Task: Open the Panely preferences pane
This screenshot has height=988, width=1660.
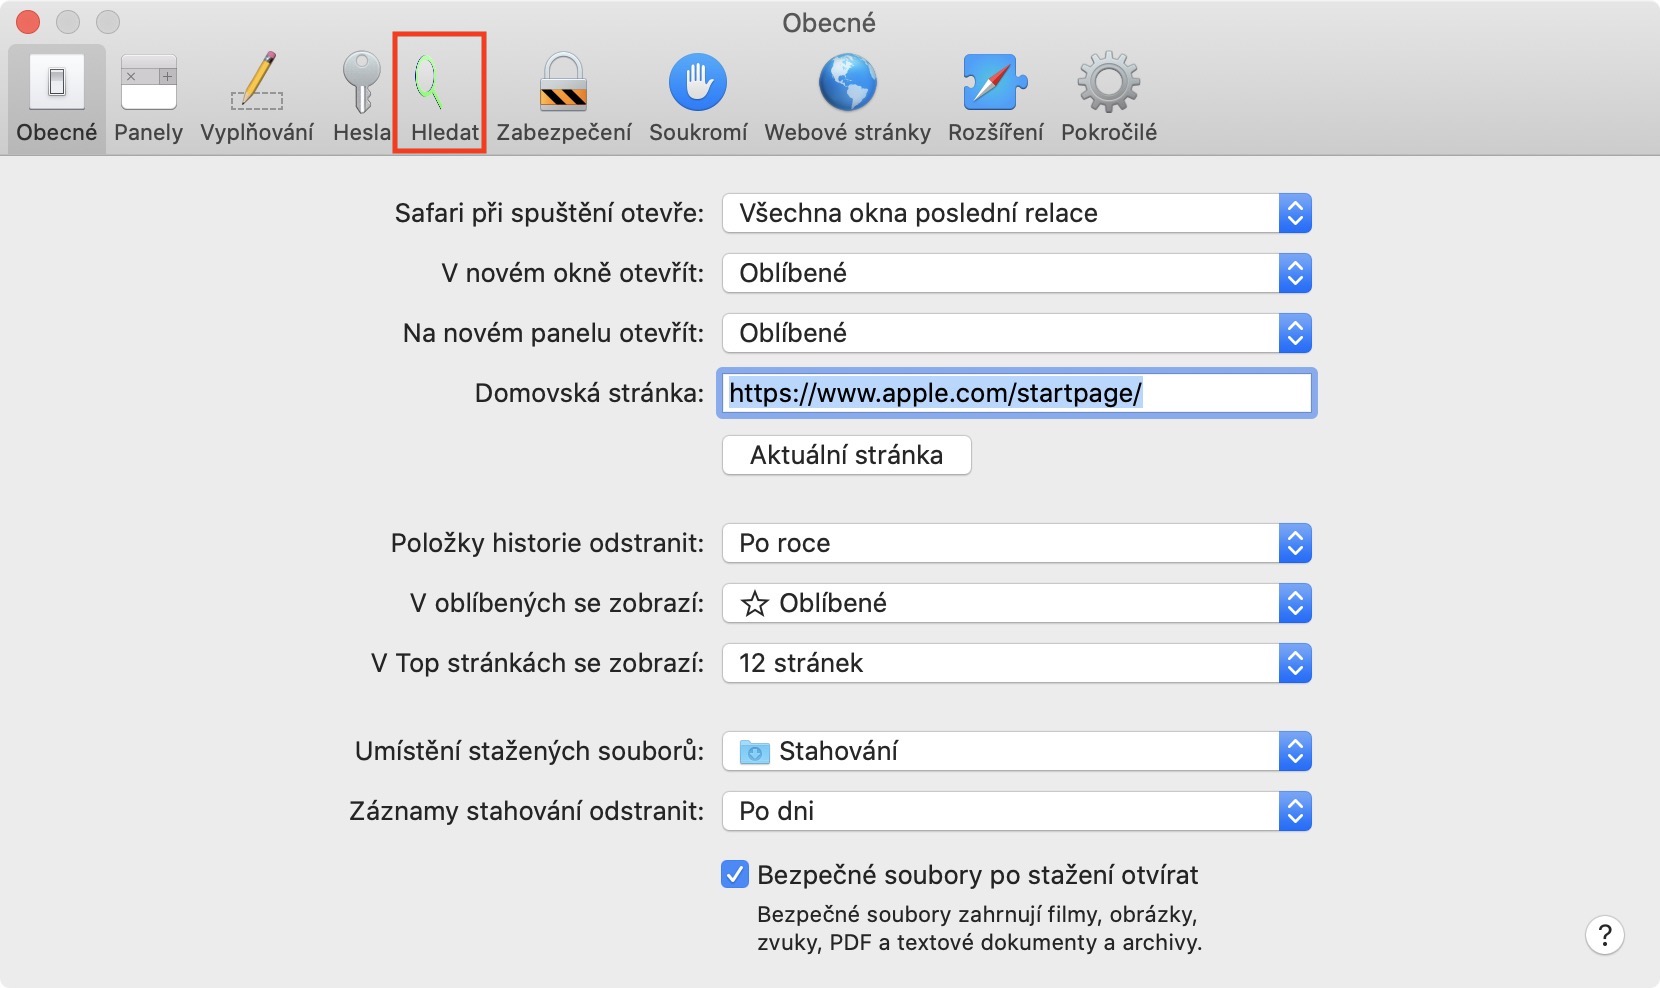Action: coord(148,98)
